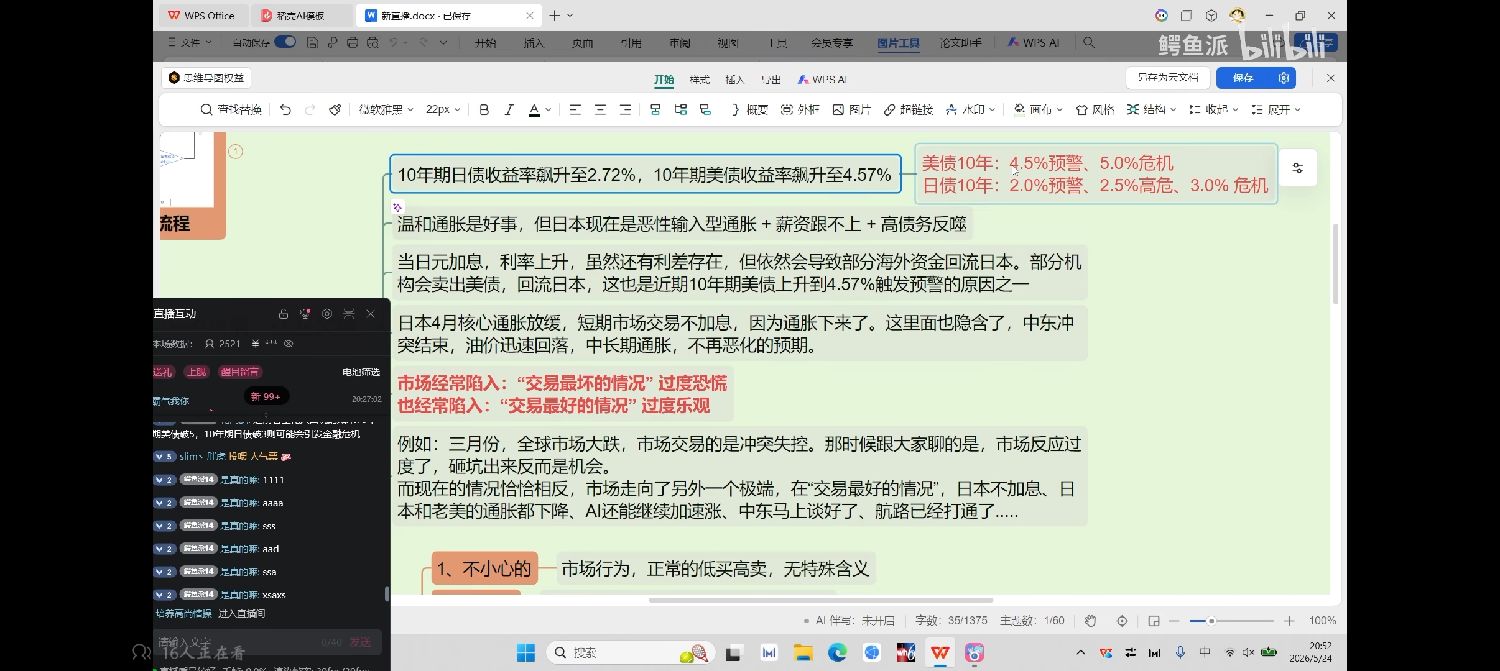Open settings gear in 直播互动 panel
Screen dimensions: 1500x671
[x=327, y=314]
